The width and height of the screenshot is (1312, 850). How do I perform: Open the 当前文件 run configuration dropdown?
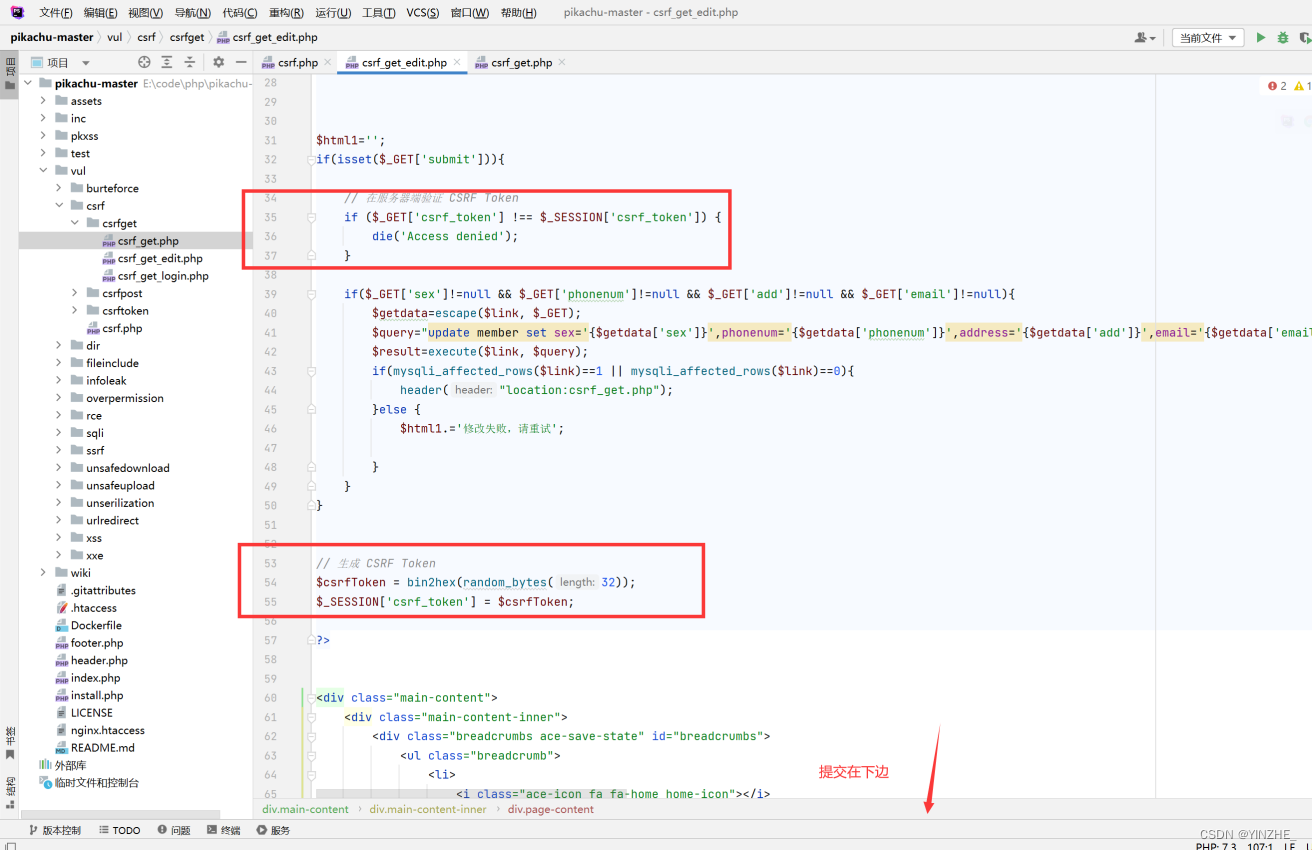(1208, 38)
